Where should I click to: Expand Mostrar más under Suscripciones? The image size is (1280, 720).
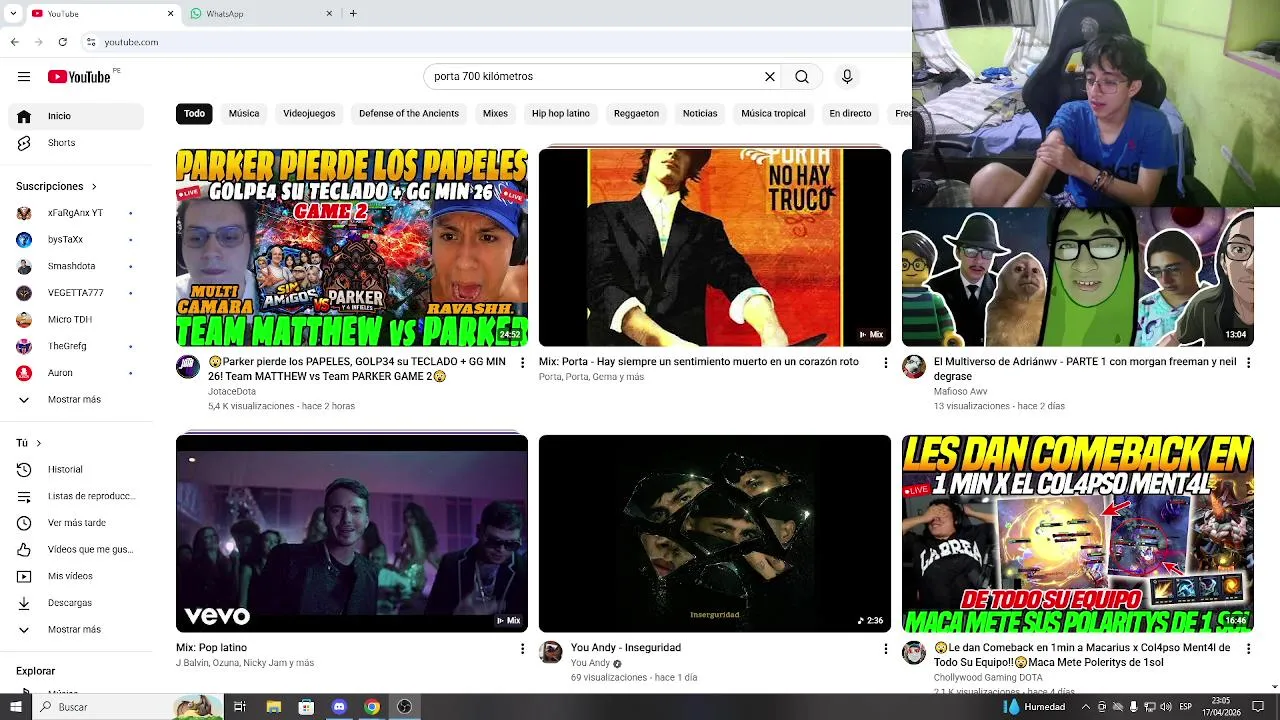click(76, 400)
